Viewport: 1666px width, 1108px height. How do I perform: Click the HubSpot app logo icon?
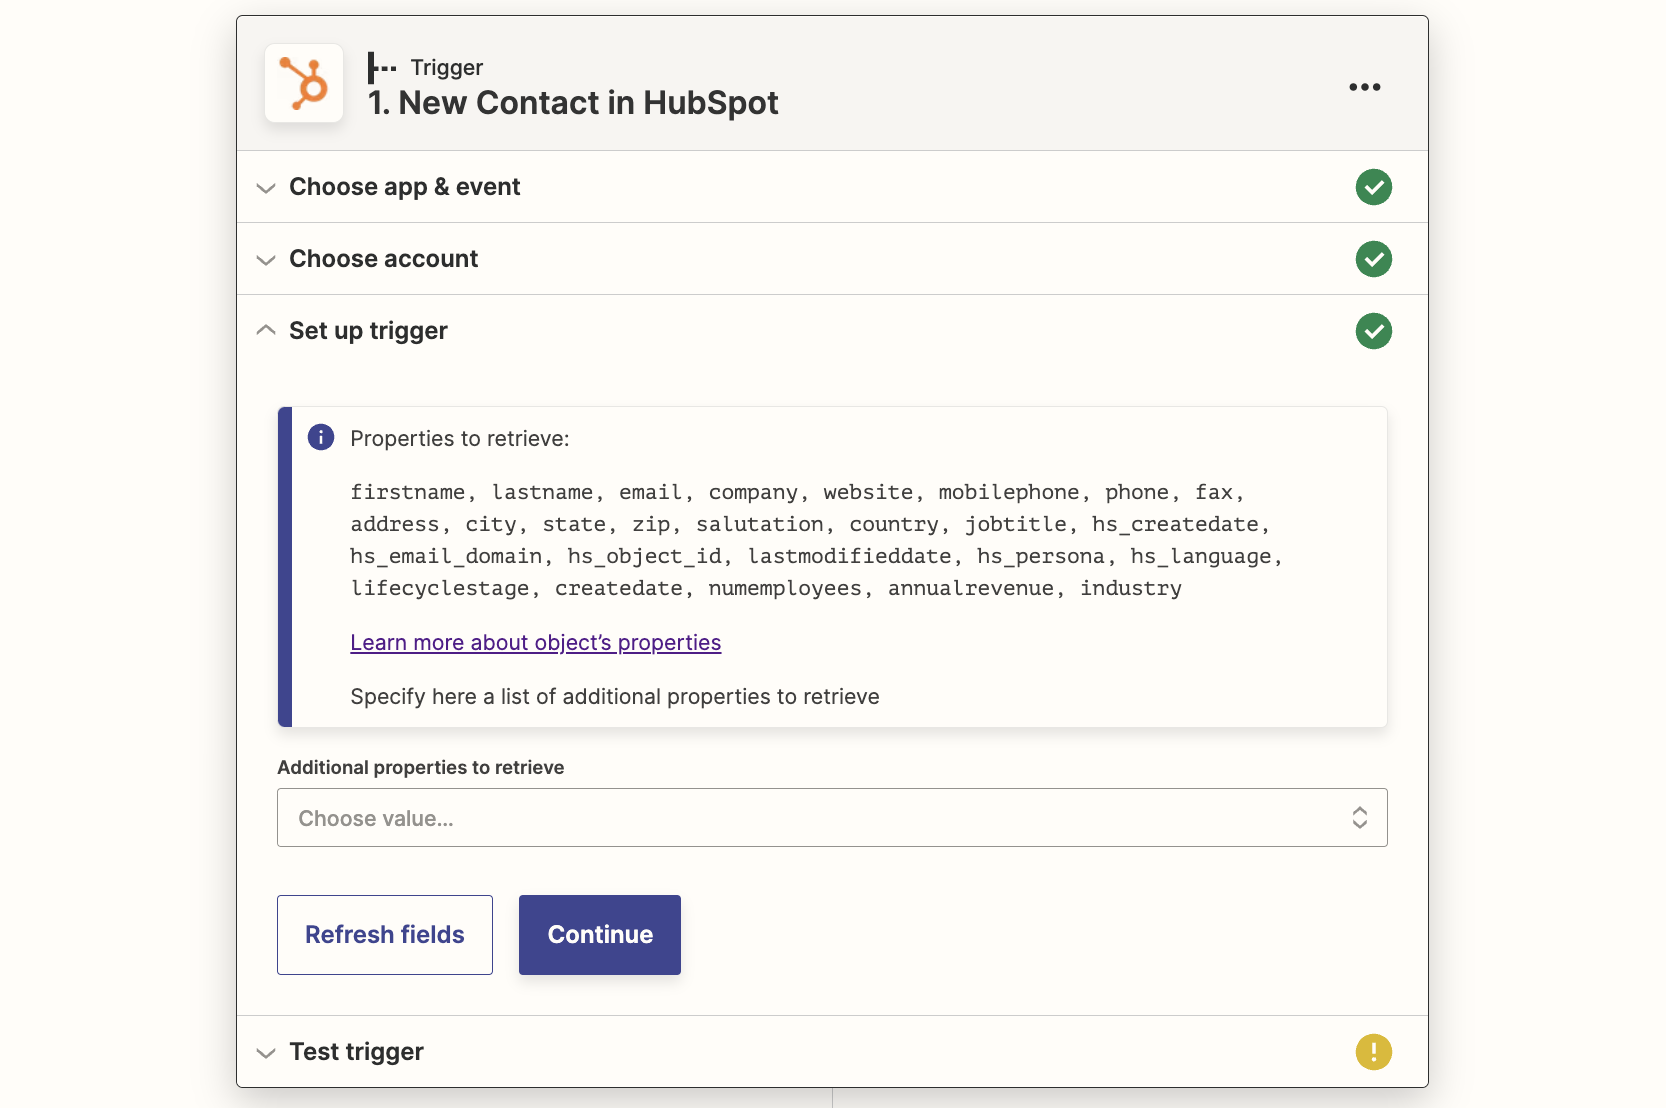click(304, 83)
